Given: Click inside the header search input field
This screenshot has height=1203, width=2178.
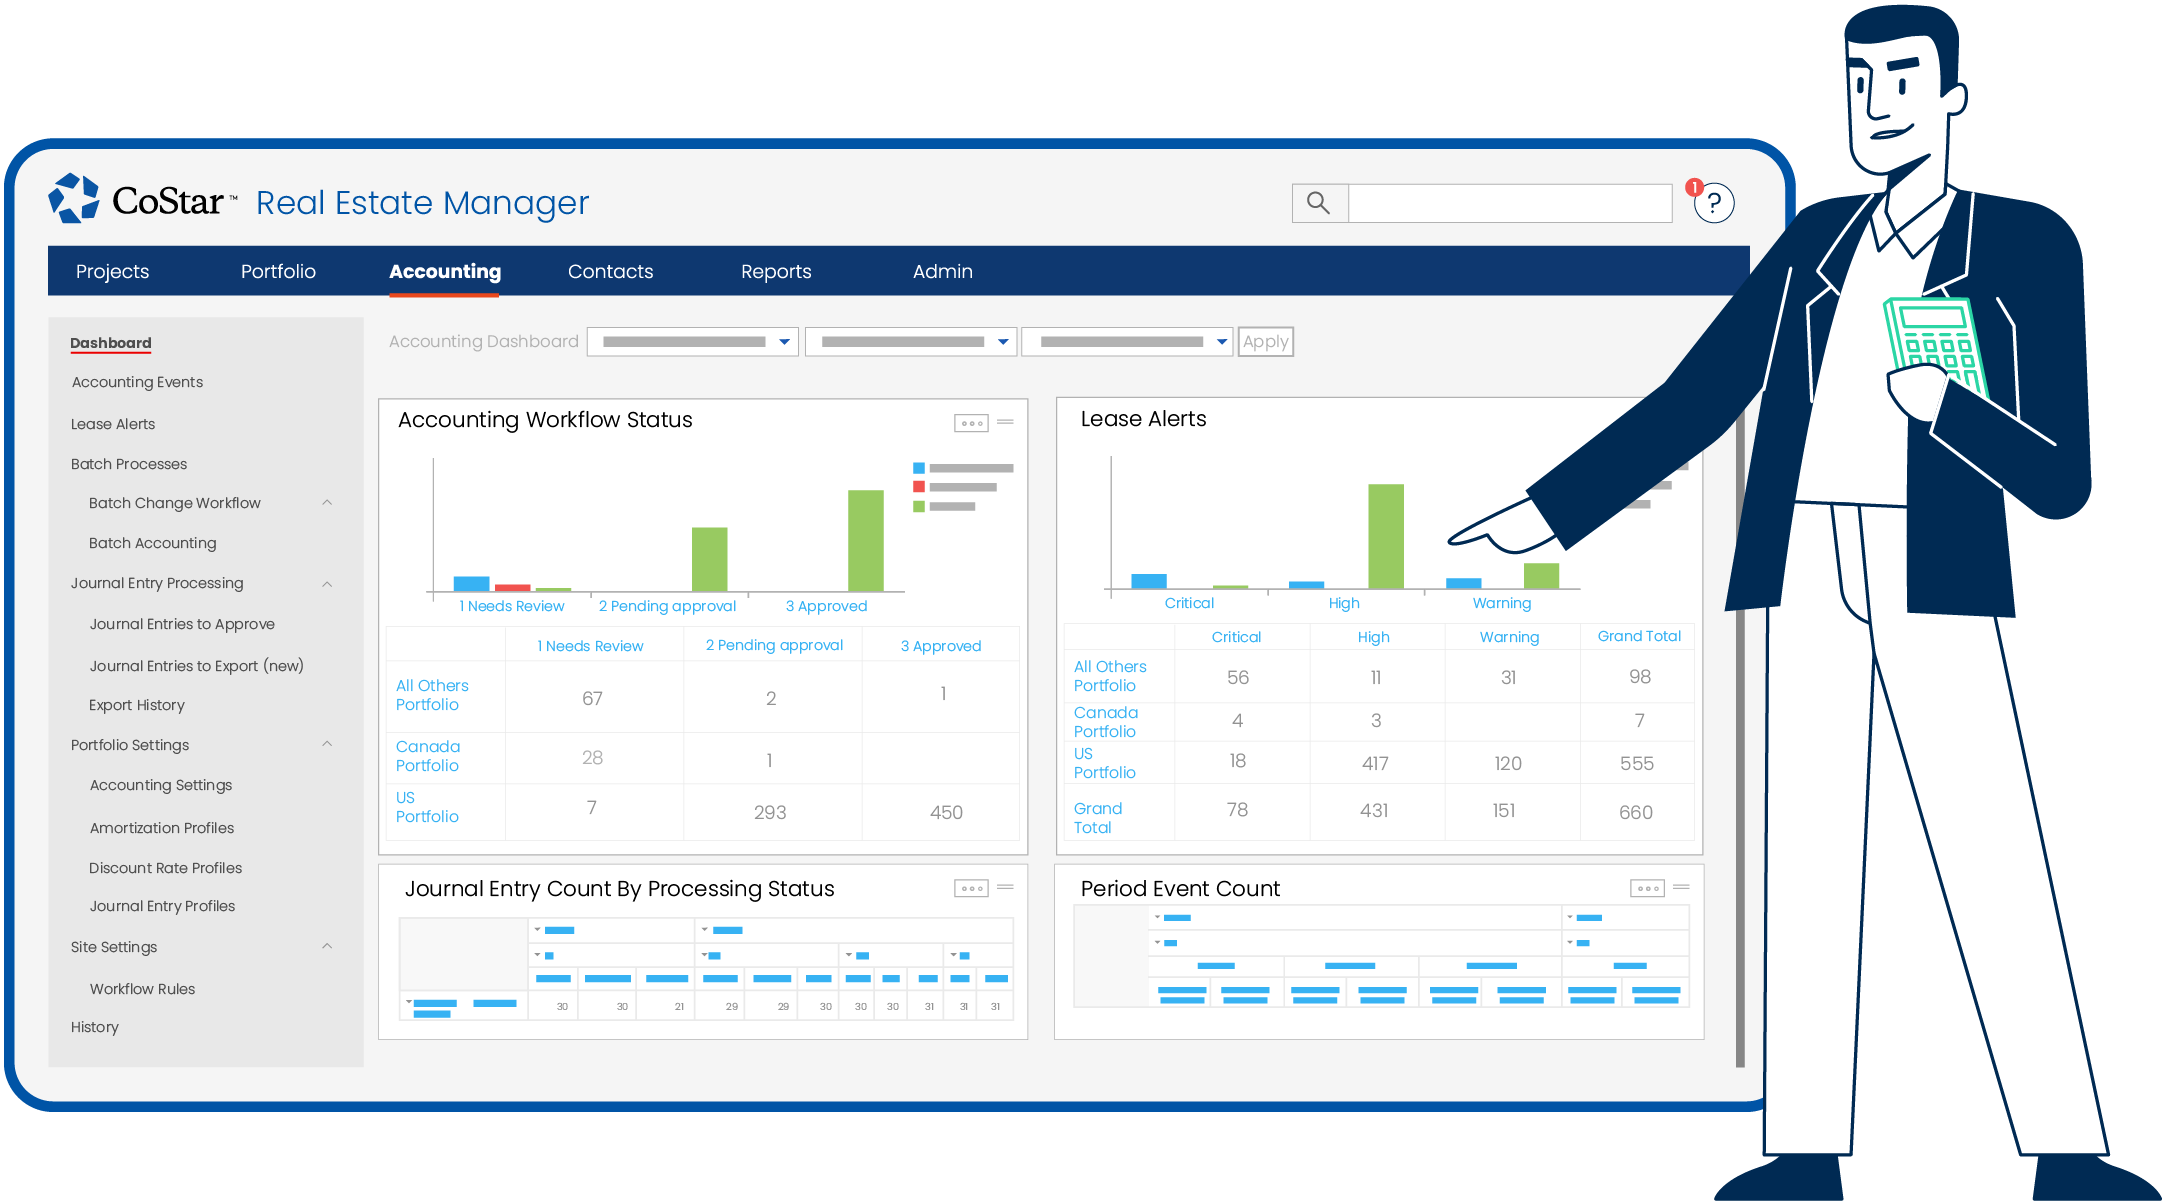Looking at the screenshot, I should coord(1510,202).
